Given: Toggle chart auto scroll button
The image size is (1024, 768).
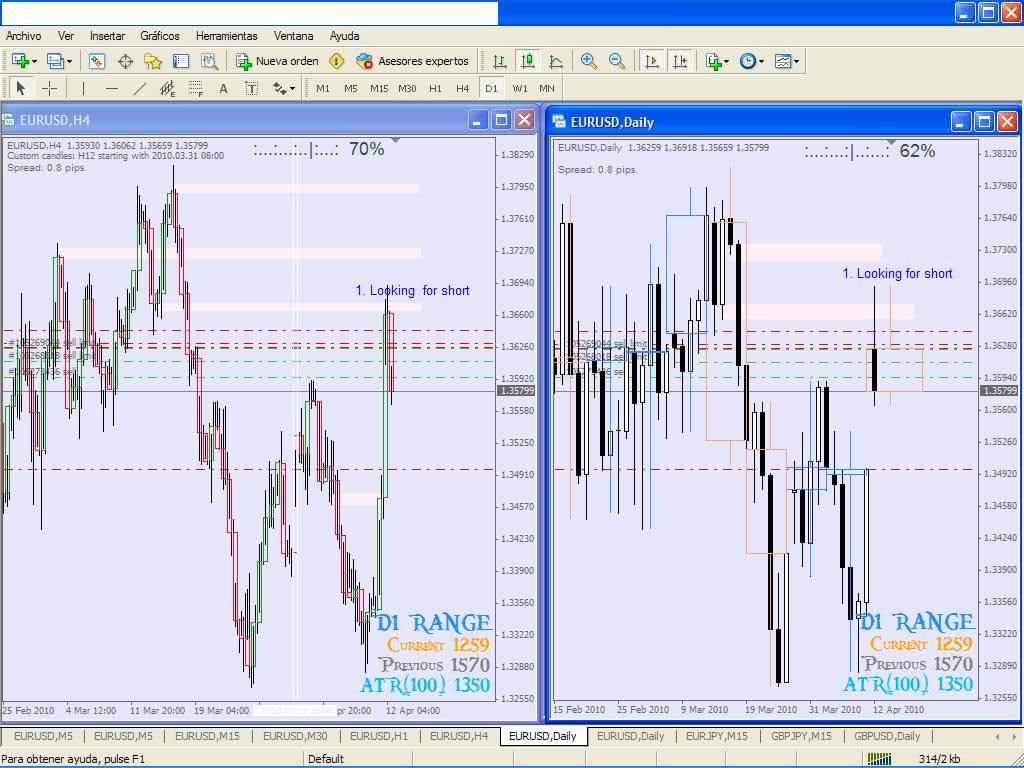Looking at the screenshot, I should pos(652,61).
